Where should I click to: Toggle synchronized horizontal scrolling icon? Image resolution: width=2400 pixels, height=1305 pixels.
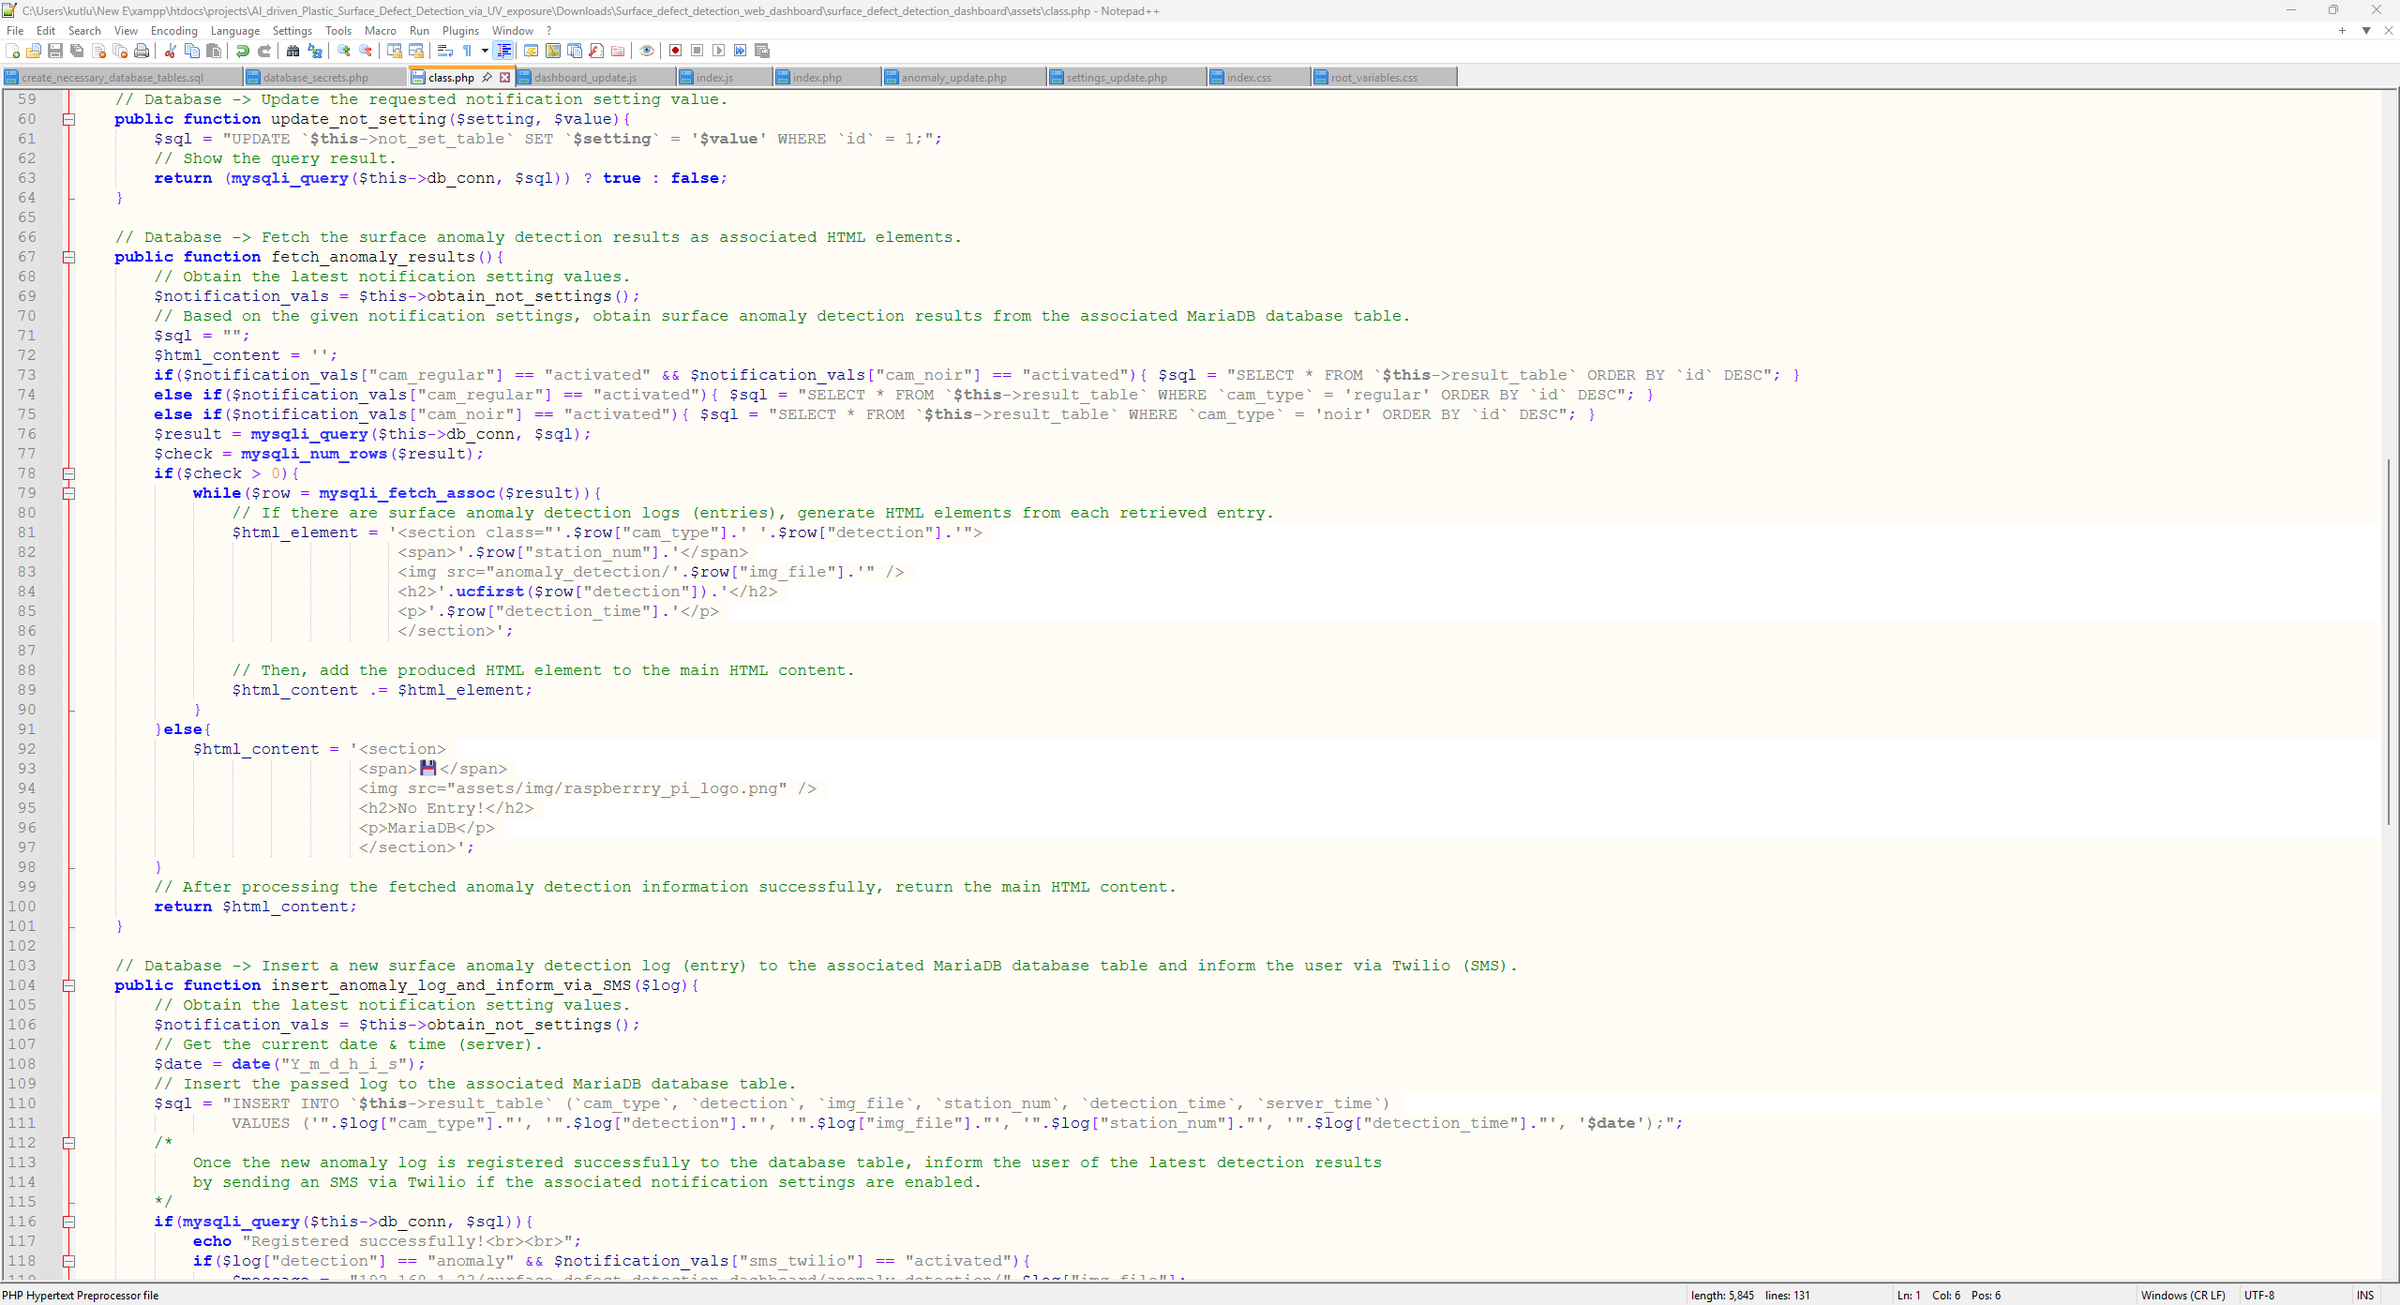pyautogui.click(x=417, y=51)
